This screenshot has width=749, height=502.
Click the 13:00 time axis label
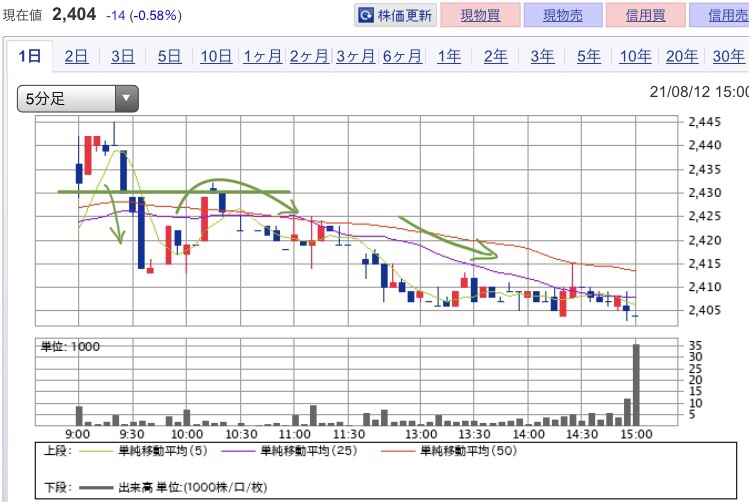(x=421, y=434)
